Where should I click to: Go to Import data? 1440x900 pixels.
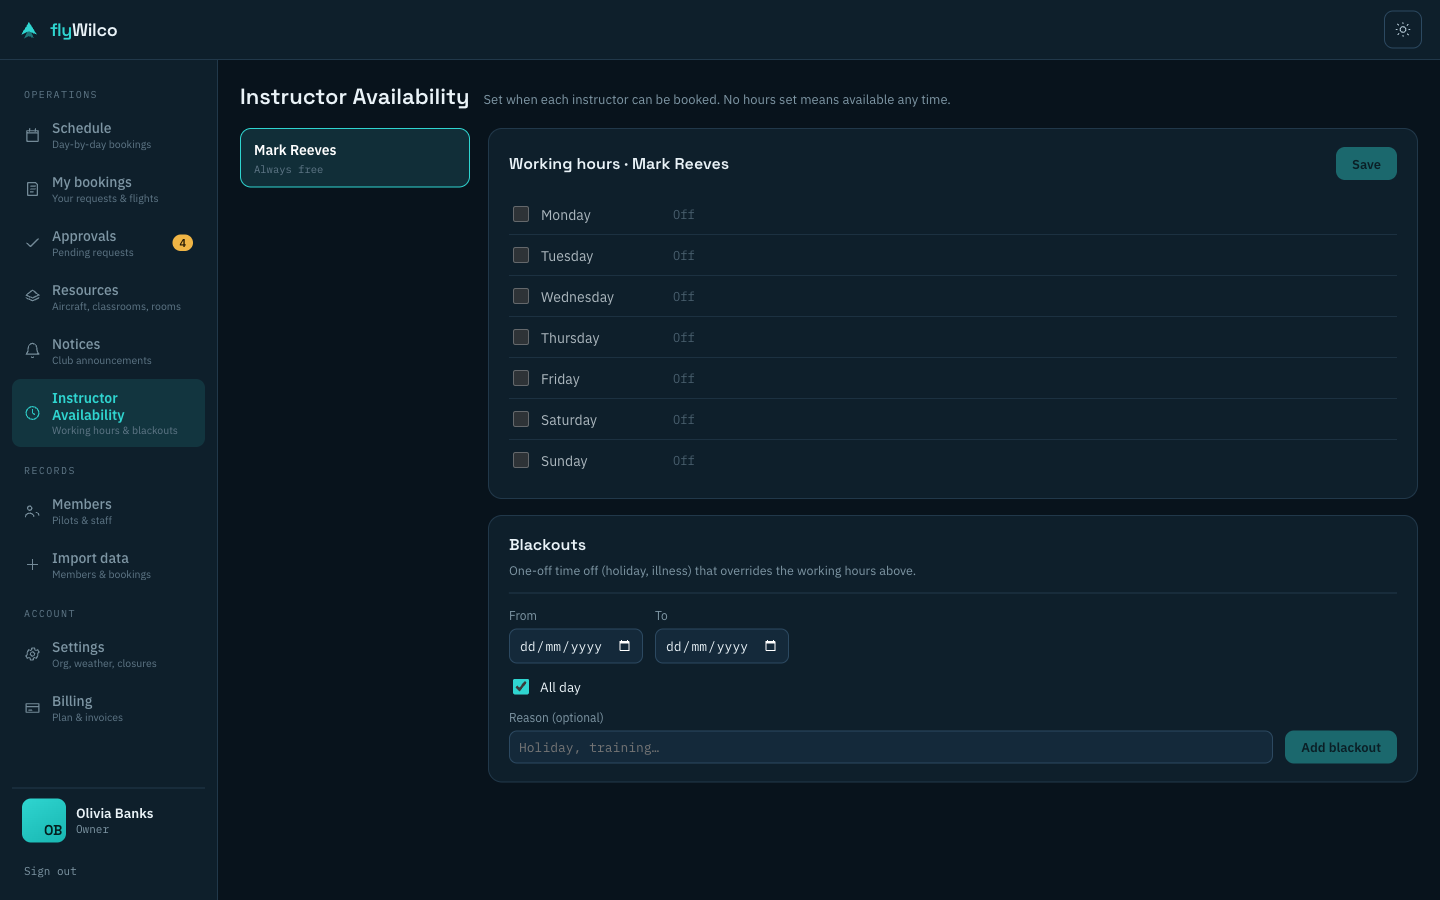(x=108, y=565)
